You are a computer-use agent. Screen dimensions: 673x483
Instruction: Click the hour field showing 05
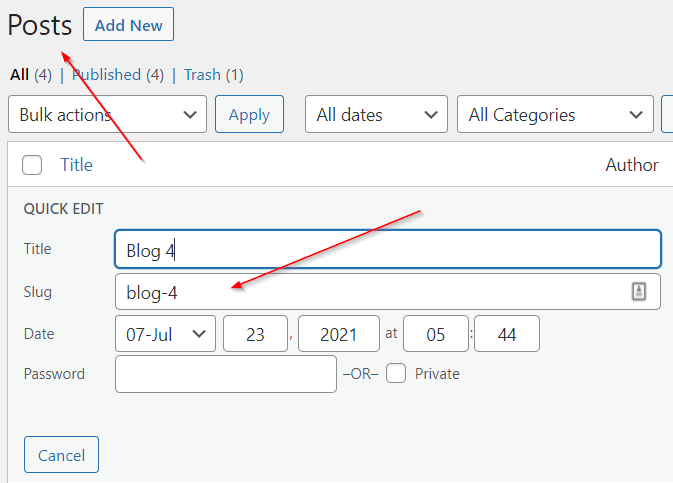[437, 334]
